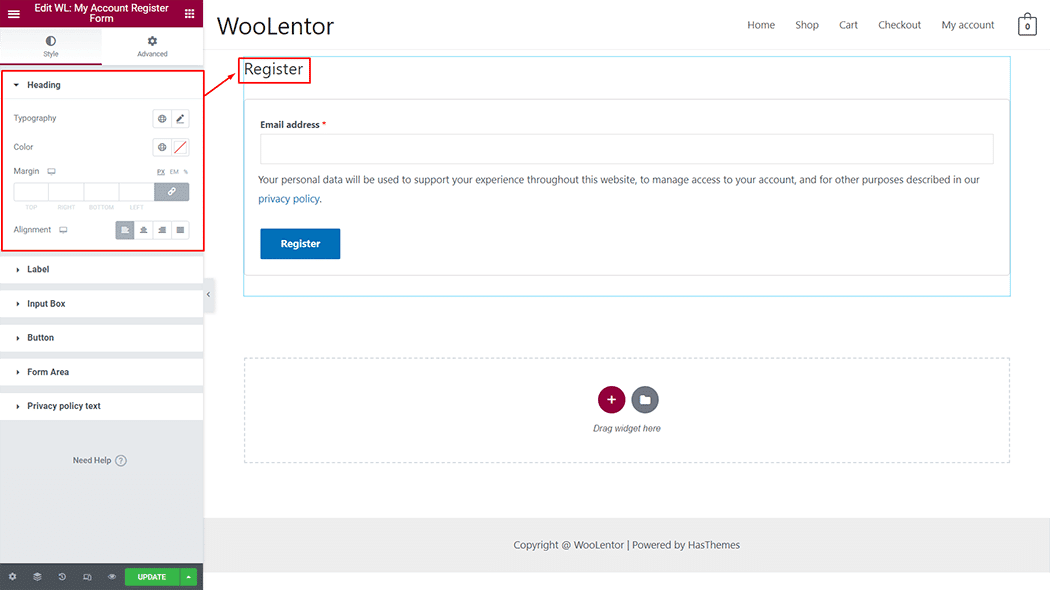Expand the Label section
This screenshot has height=590, width=1050.
pos(38,269)
